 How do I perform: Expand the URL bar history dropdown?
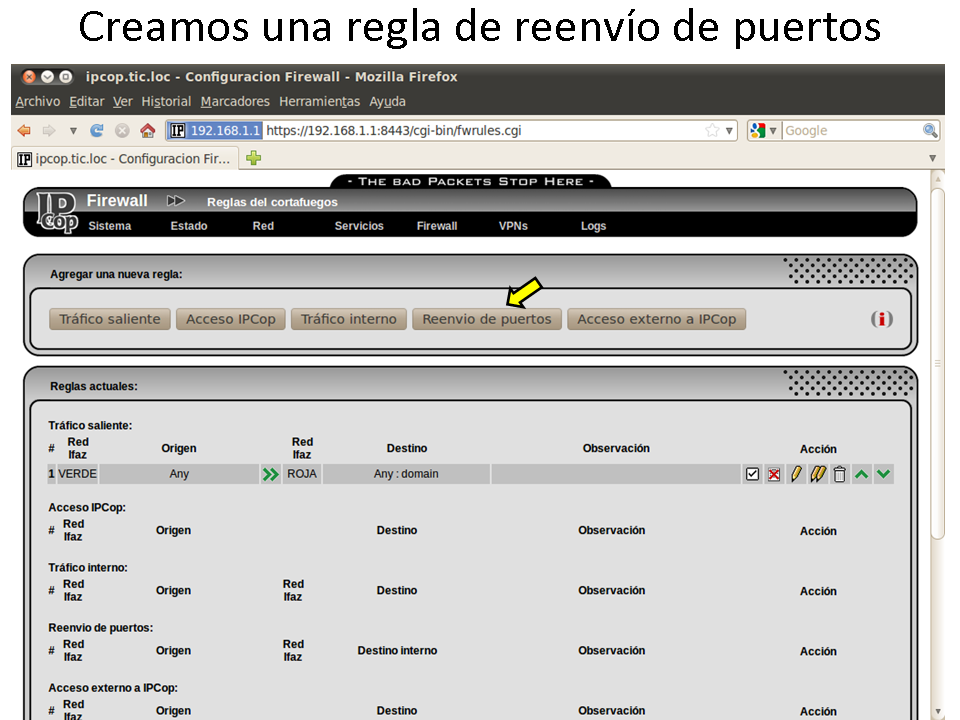tap(730, 131)
